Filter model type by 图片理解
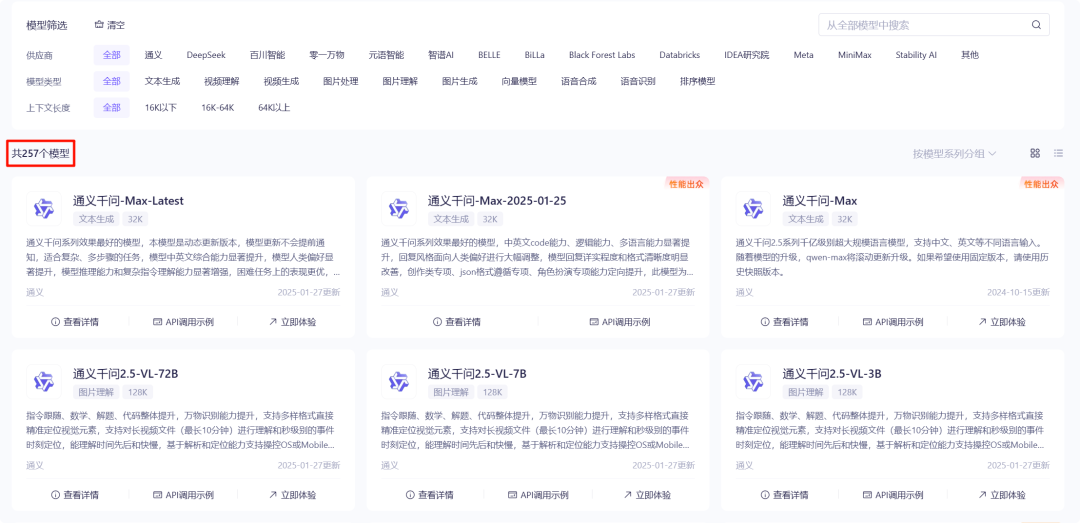The image size is (1080, 523). (400, 81)
